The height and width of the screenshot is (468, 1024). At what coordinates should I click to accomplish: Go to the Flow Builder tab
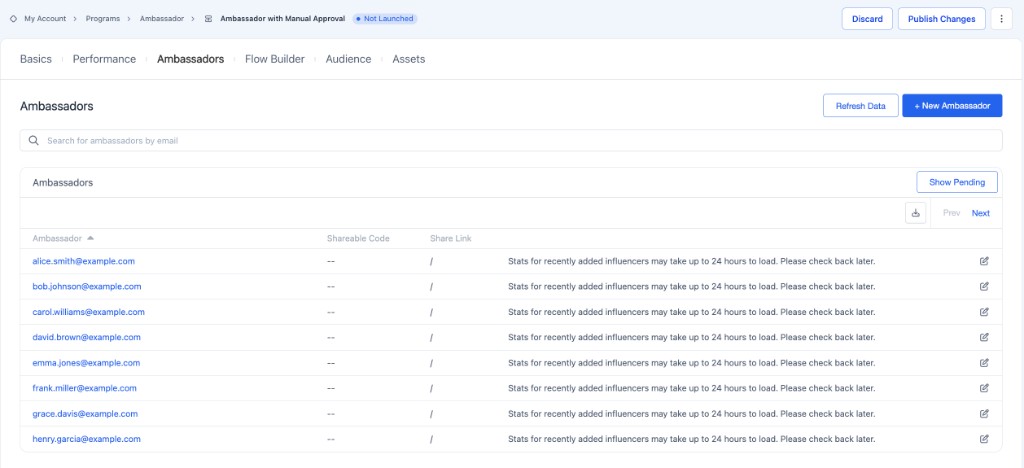[275, 59]
